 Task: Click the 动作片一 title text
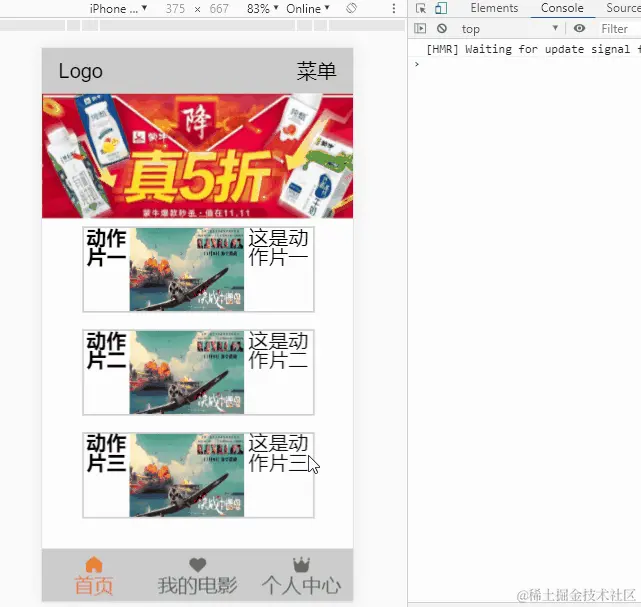106,248
